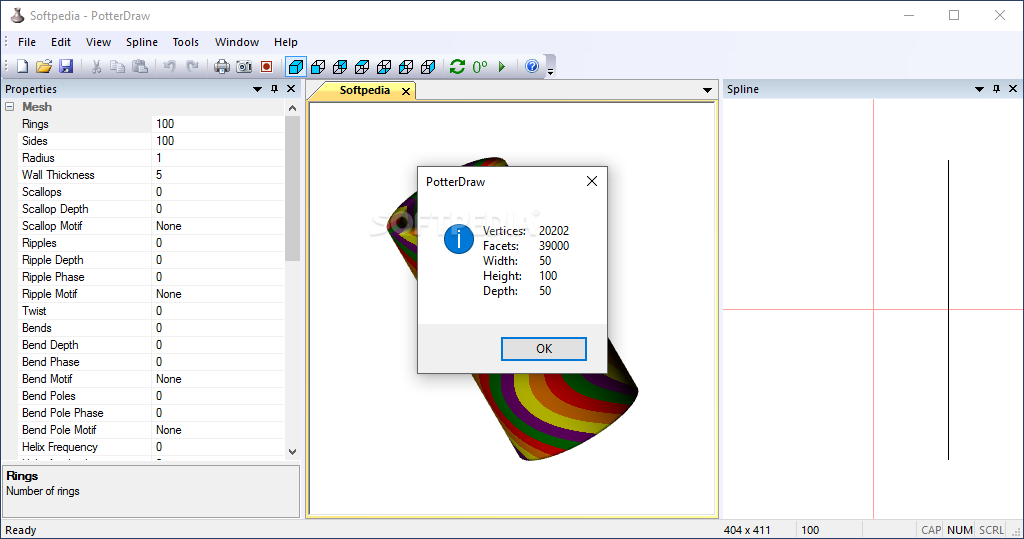Take a snapshot with the camera icon
This screenshot has height=539, width=1024.
[244, 66]
